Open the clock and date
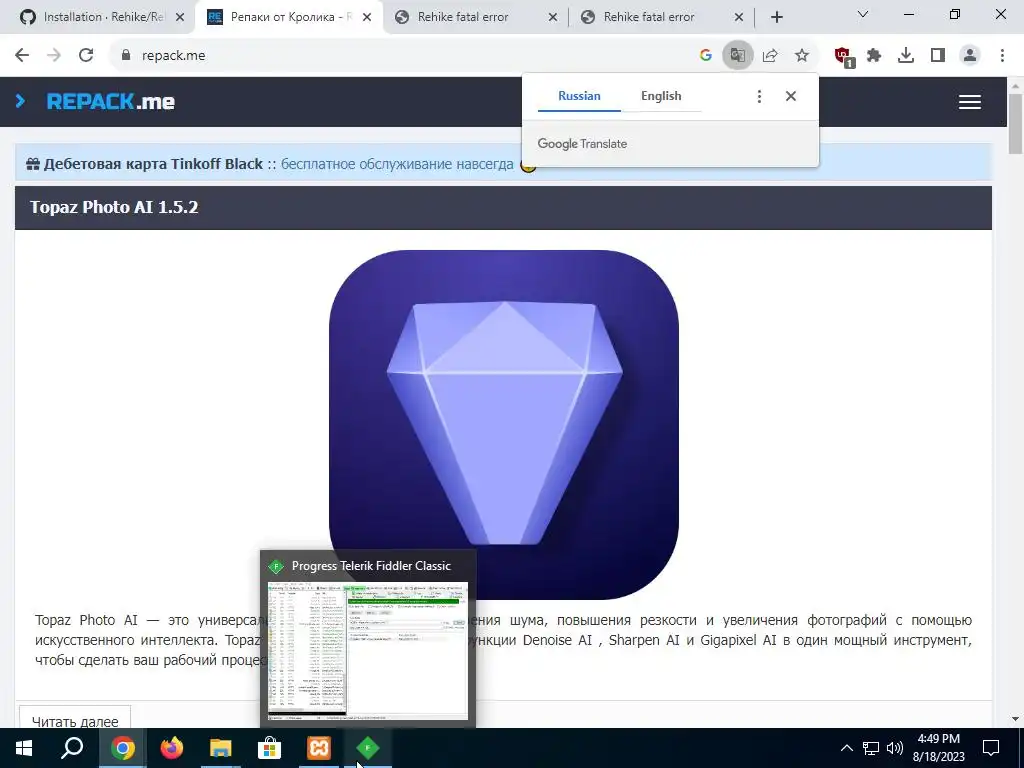Viewport: 1024px width, 768px height. pos(939,748)
